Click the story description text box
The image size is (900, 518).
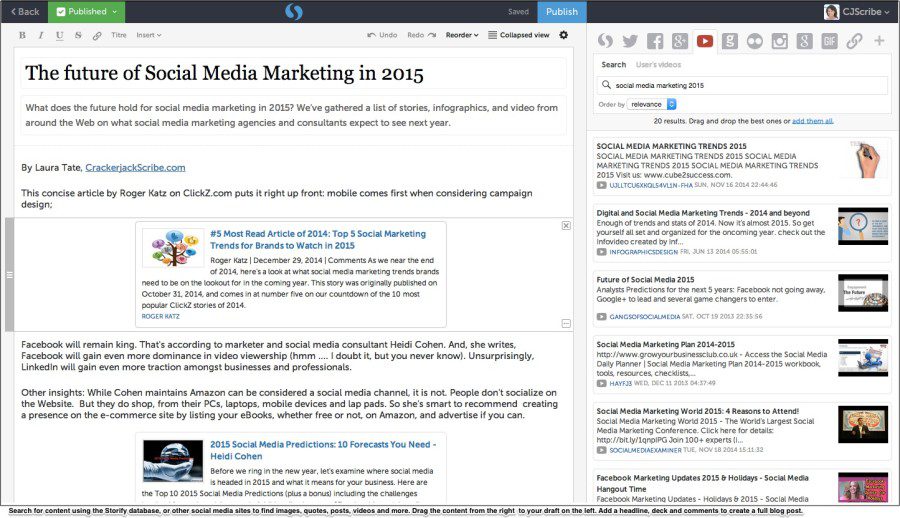click(x=293, y=115)
